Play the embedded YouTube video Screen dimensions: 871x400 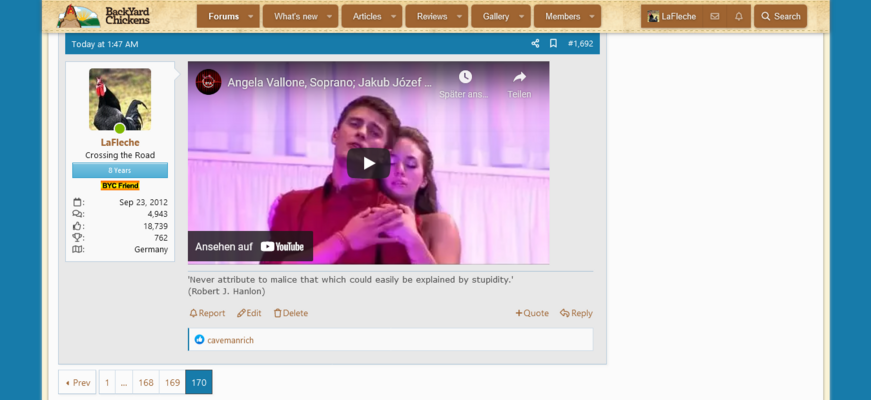(368, 163)
